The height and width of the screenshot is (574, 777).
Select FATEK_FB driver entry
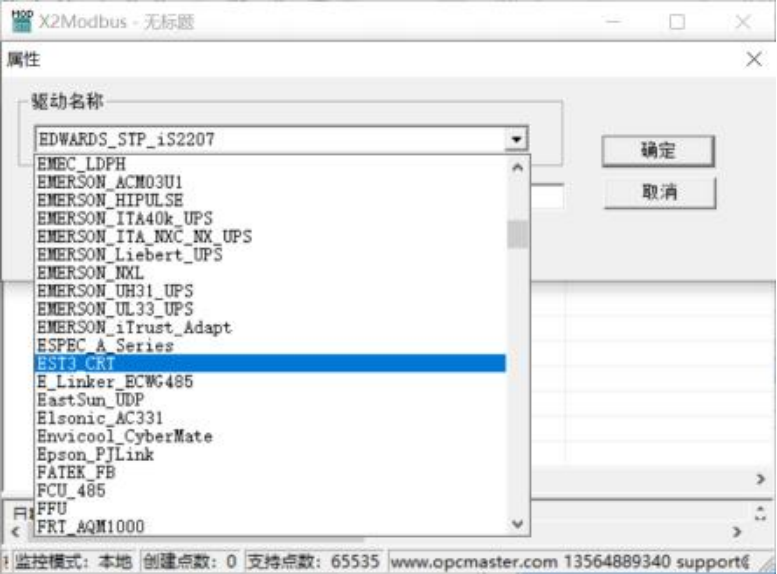point(271,472)
